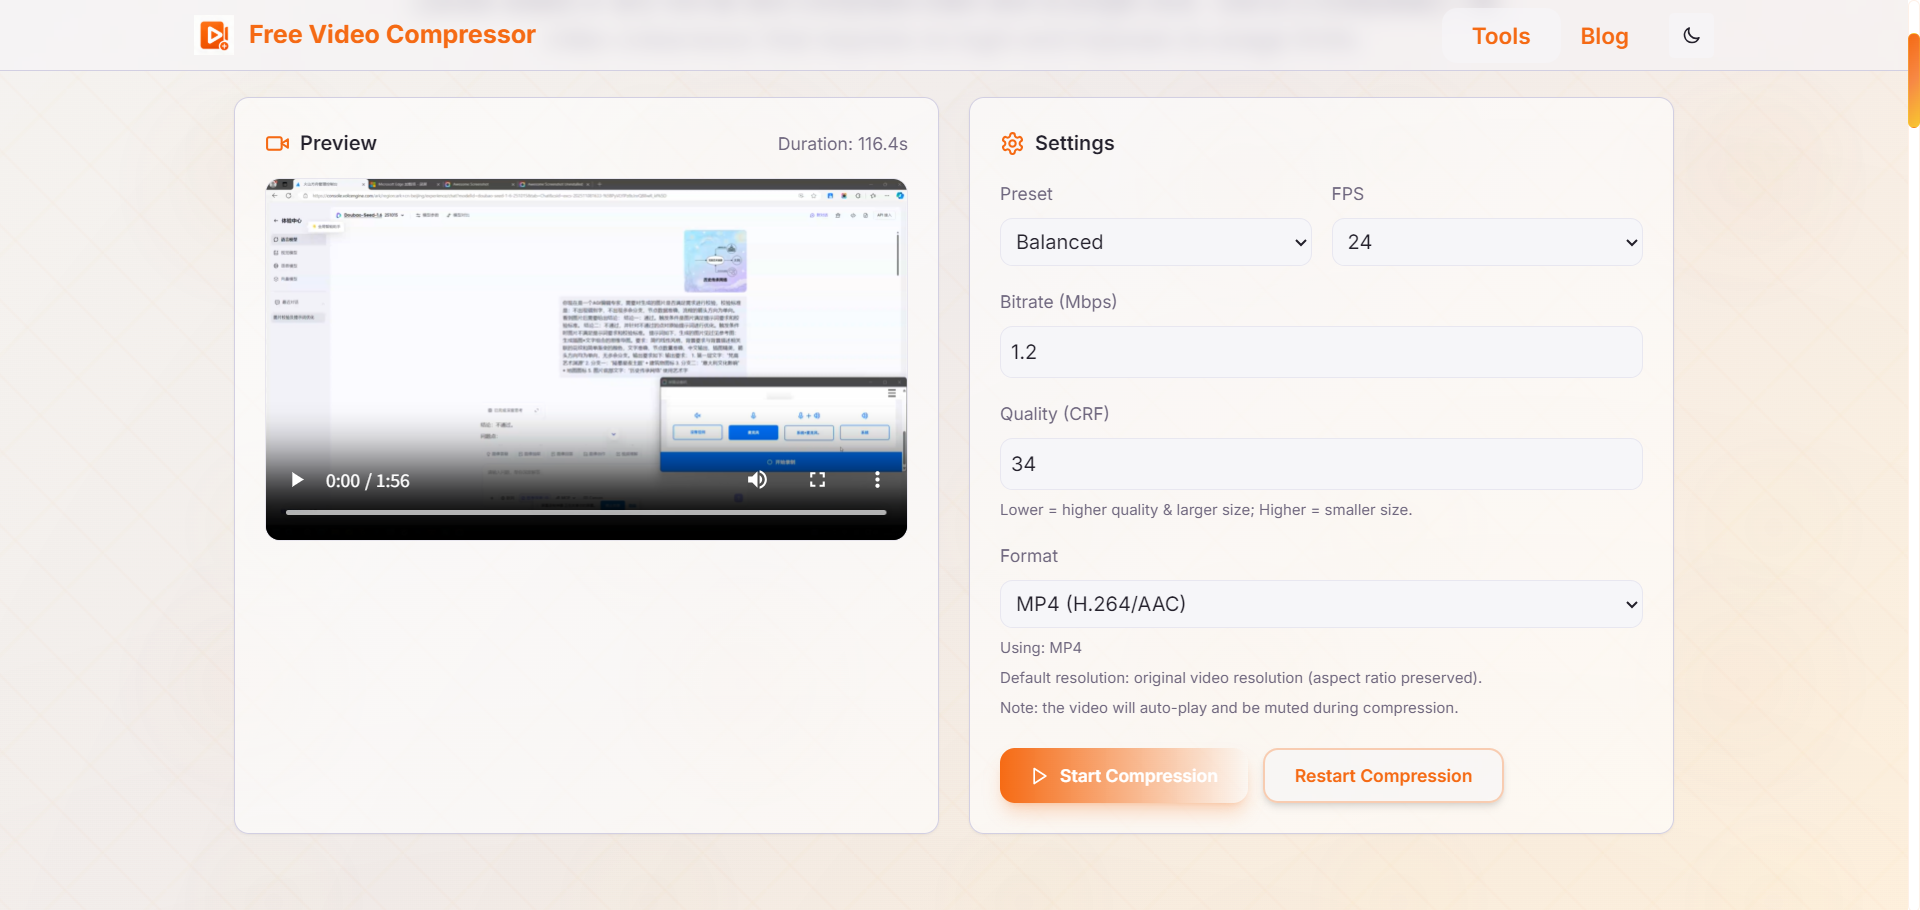Open the Tools menu

coord(1500,36)
